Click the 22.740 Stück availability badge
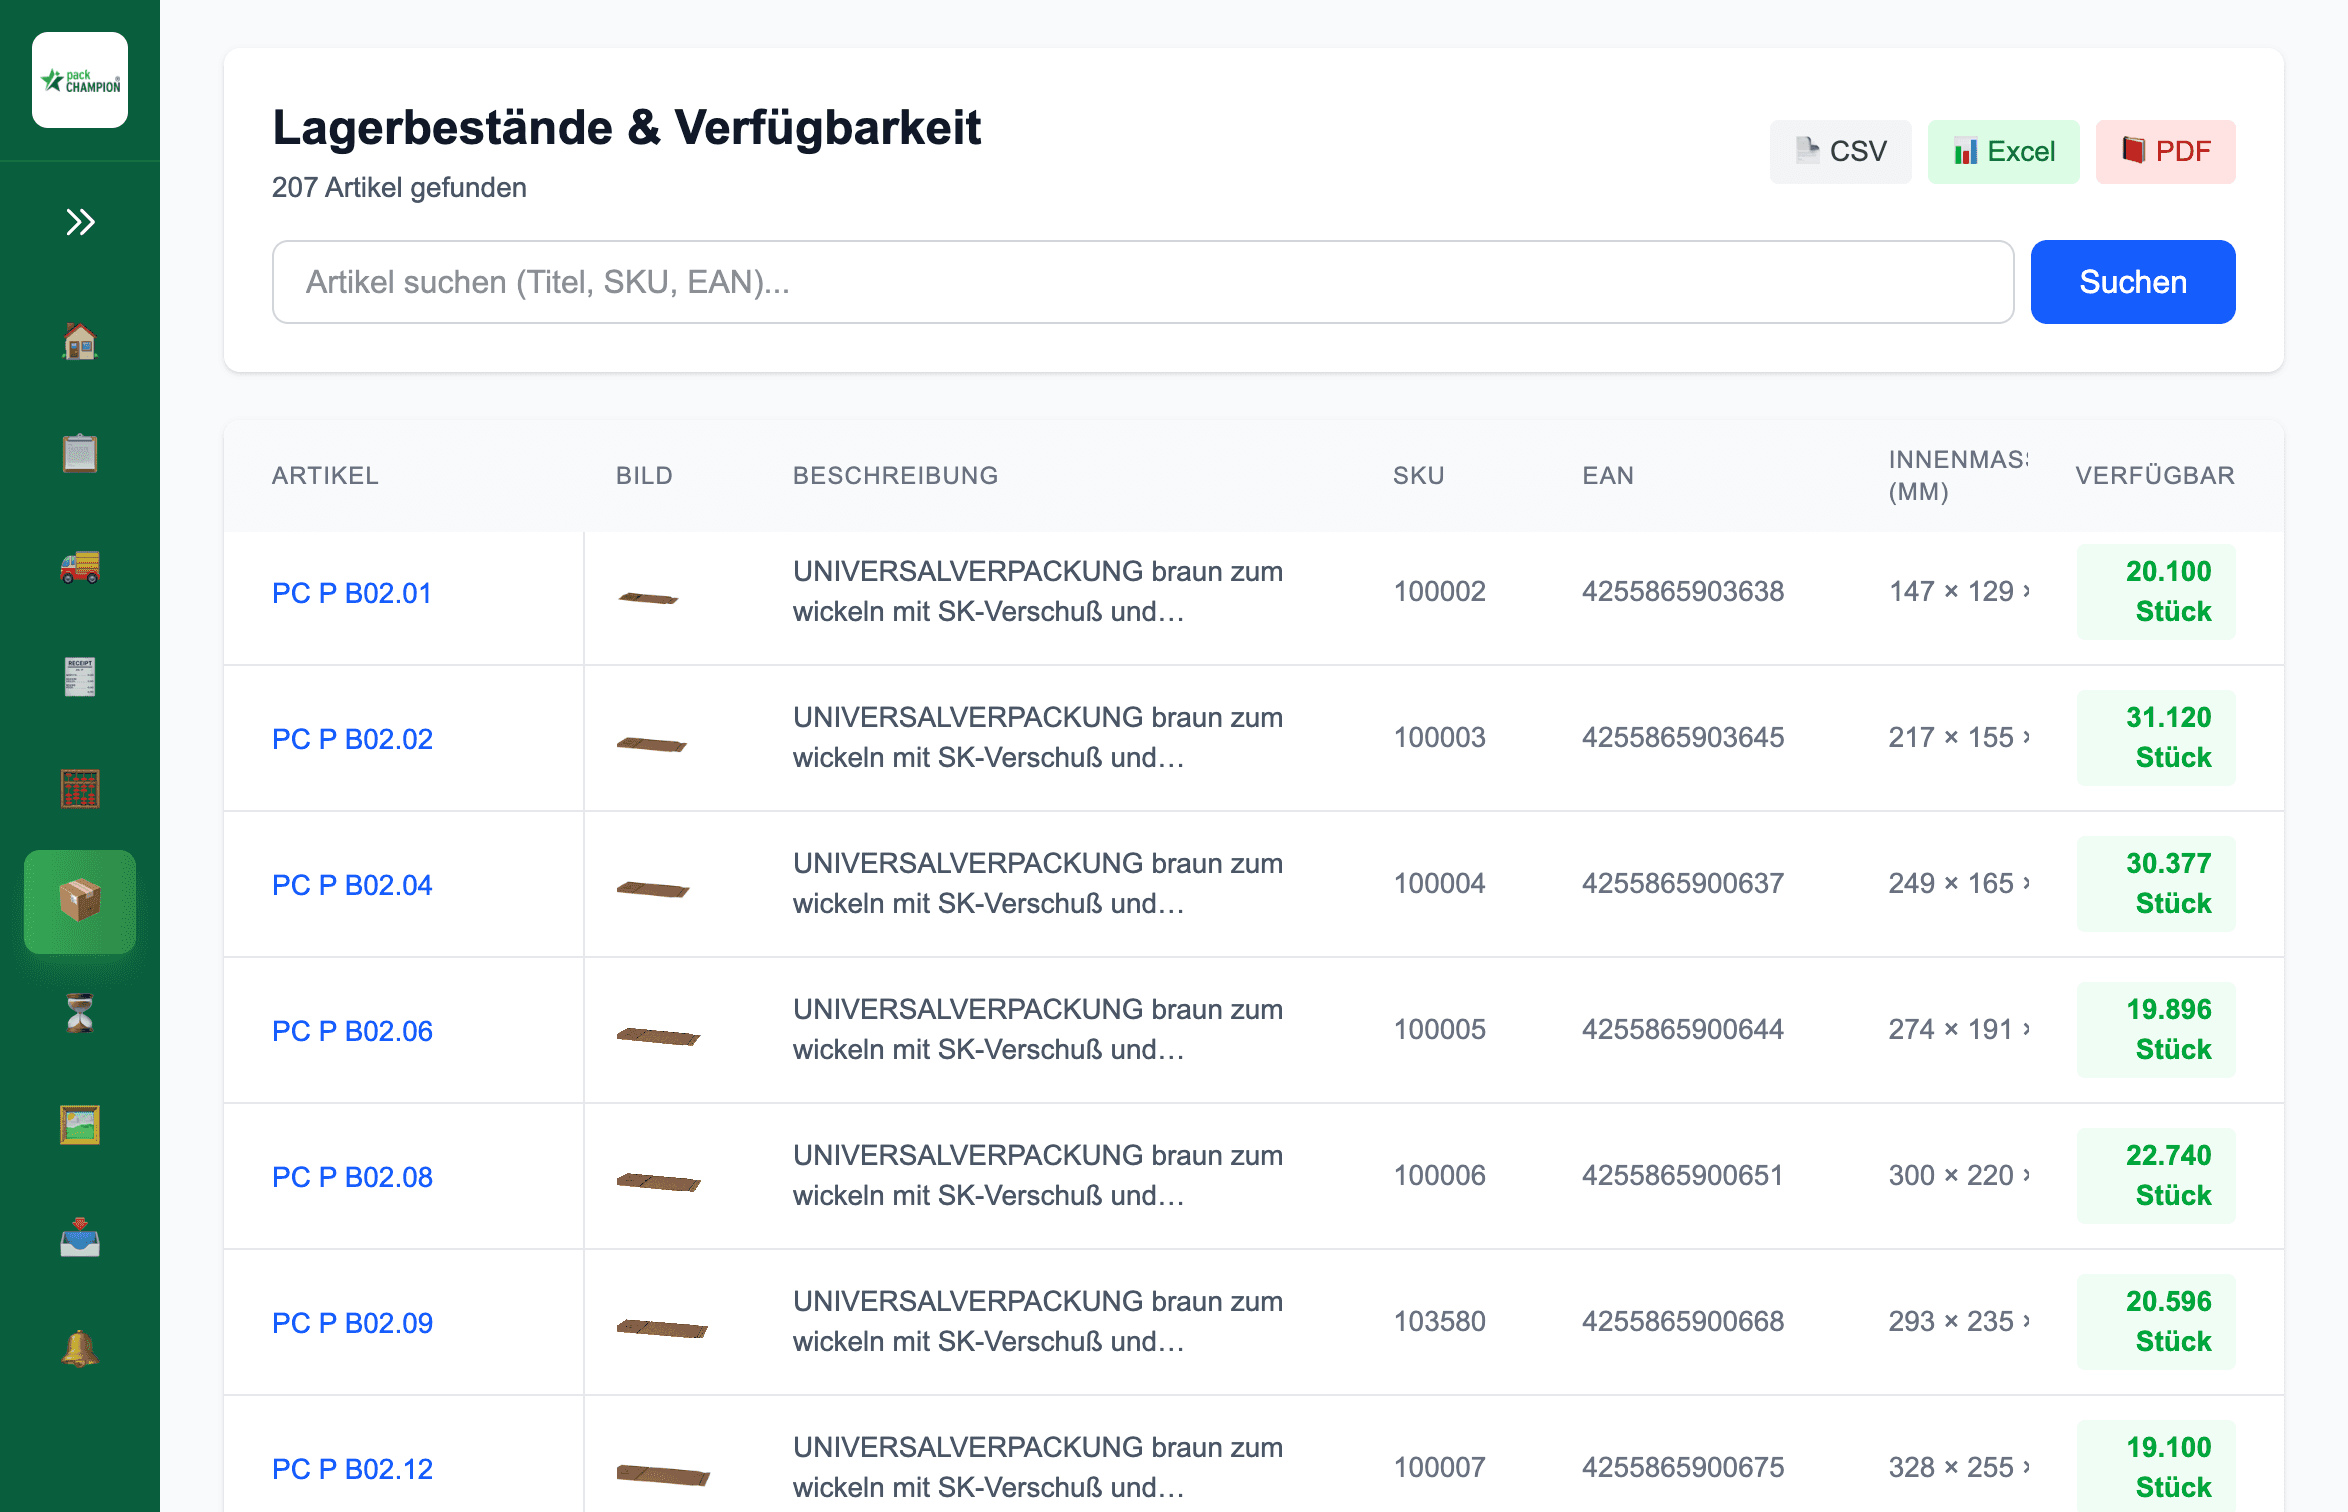This screenshot has width=2348, height=1512. [x=2156, y=1175]
